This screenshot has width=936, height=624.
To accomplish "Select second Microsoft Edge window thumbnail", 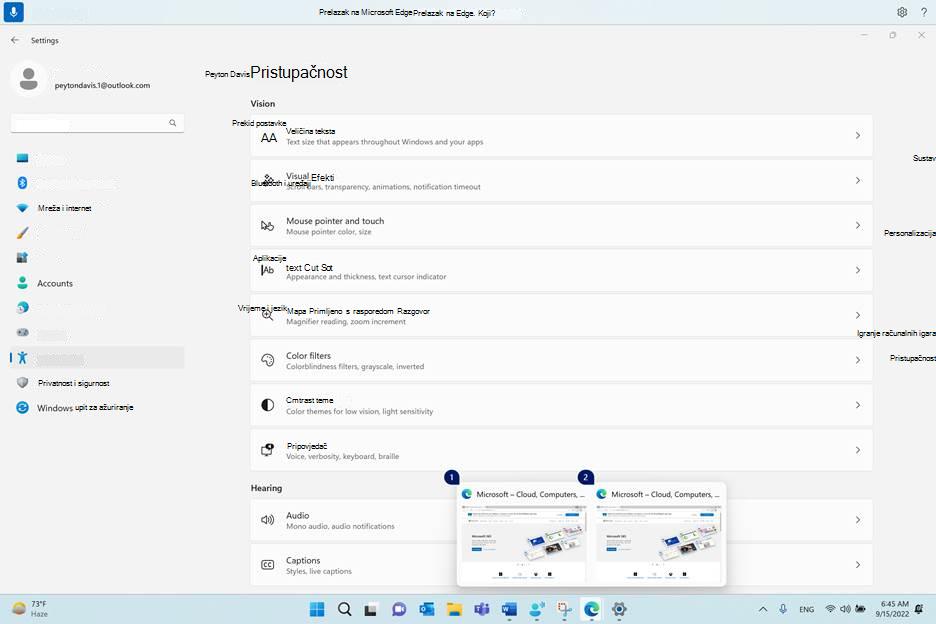I will (658, 535).
